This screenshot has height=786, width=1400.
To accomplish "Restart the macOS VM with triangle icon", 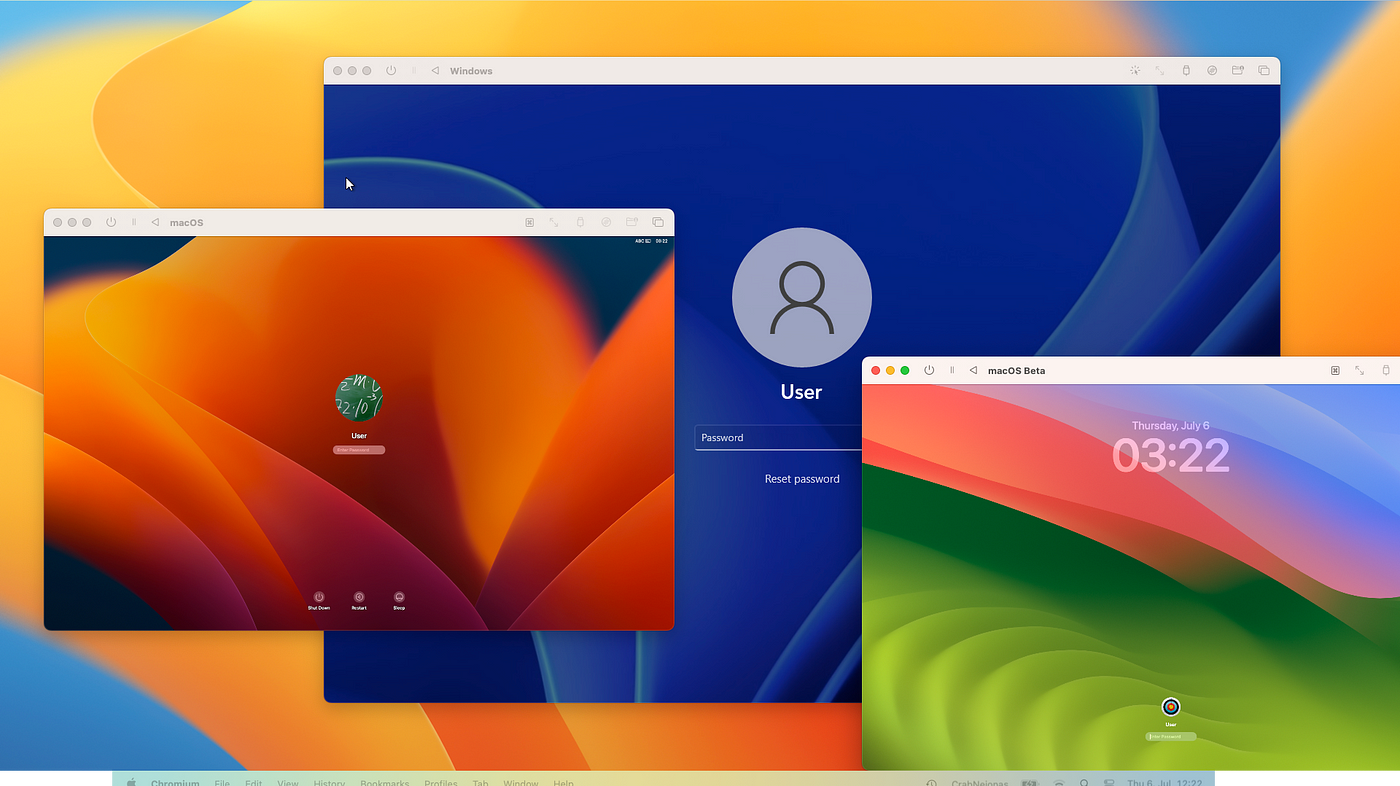I will tap(155, 222).
